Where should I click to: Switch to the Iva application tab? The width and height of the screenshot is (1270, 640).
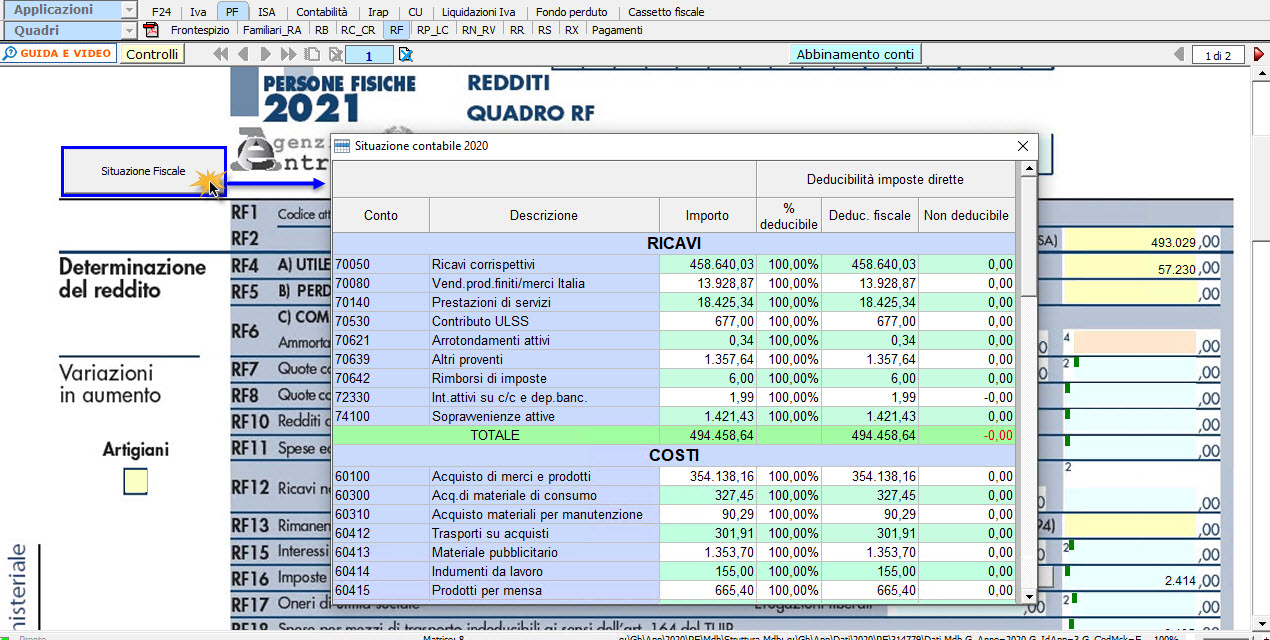(198, 12)
